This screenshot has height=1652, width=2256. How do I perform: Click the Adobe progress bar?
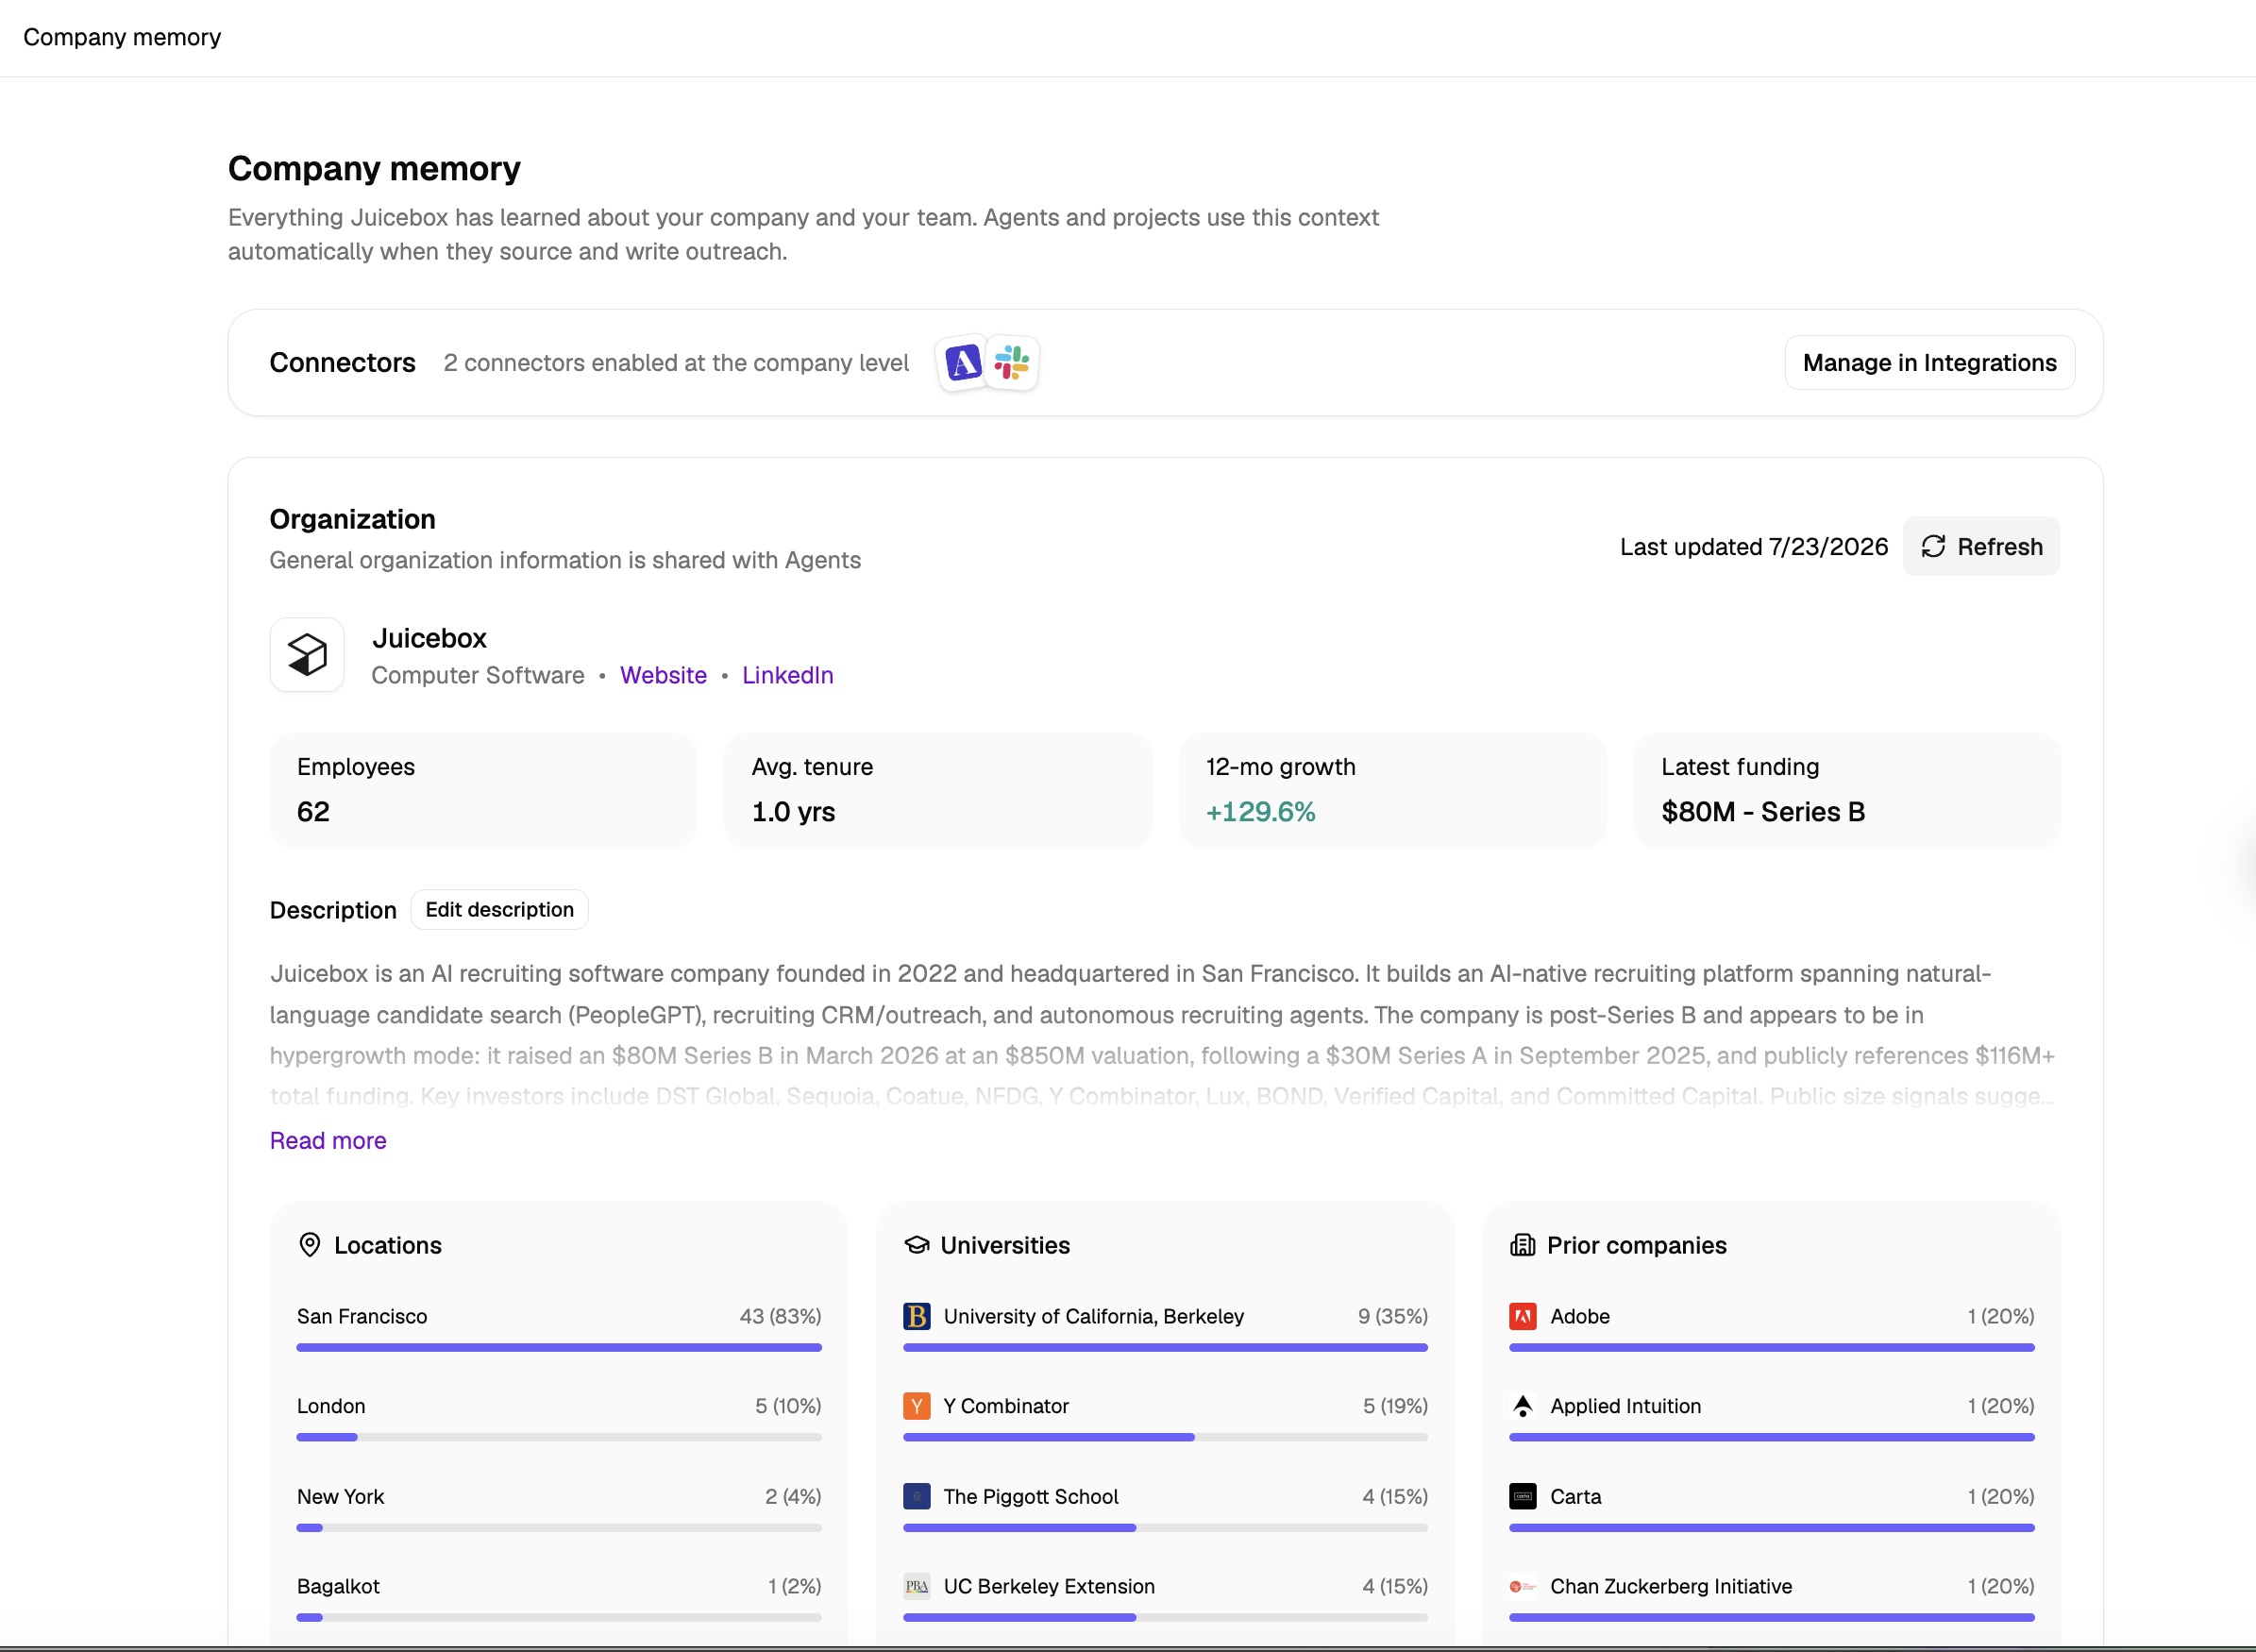1771,1348
